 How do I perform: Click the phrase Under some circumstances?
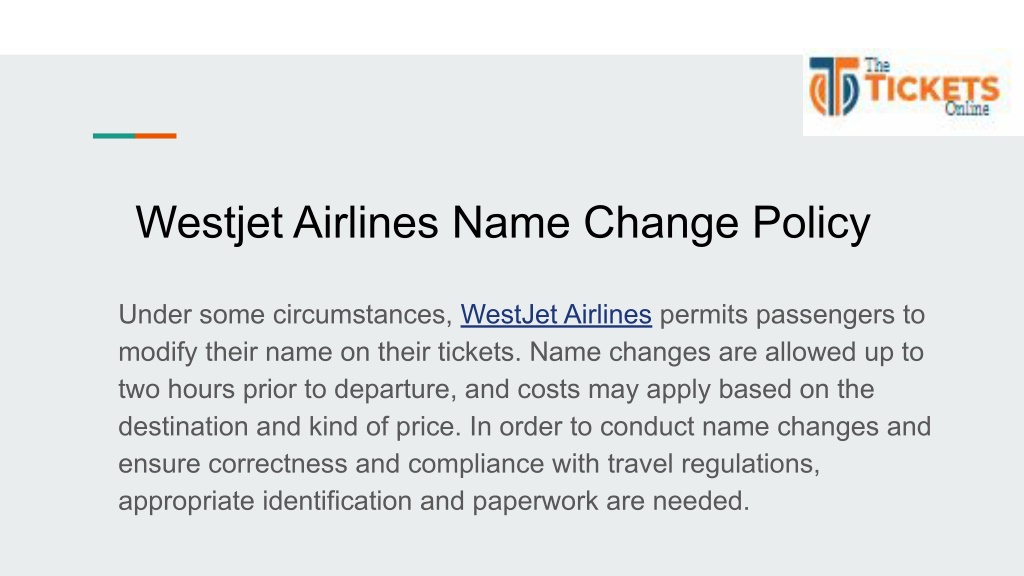coord(285,315)
